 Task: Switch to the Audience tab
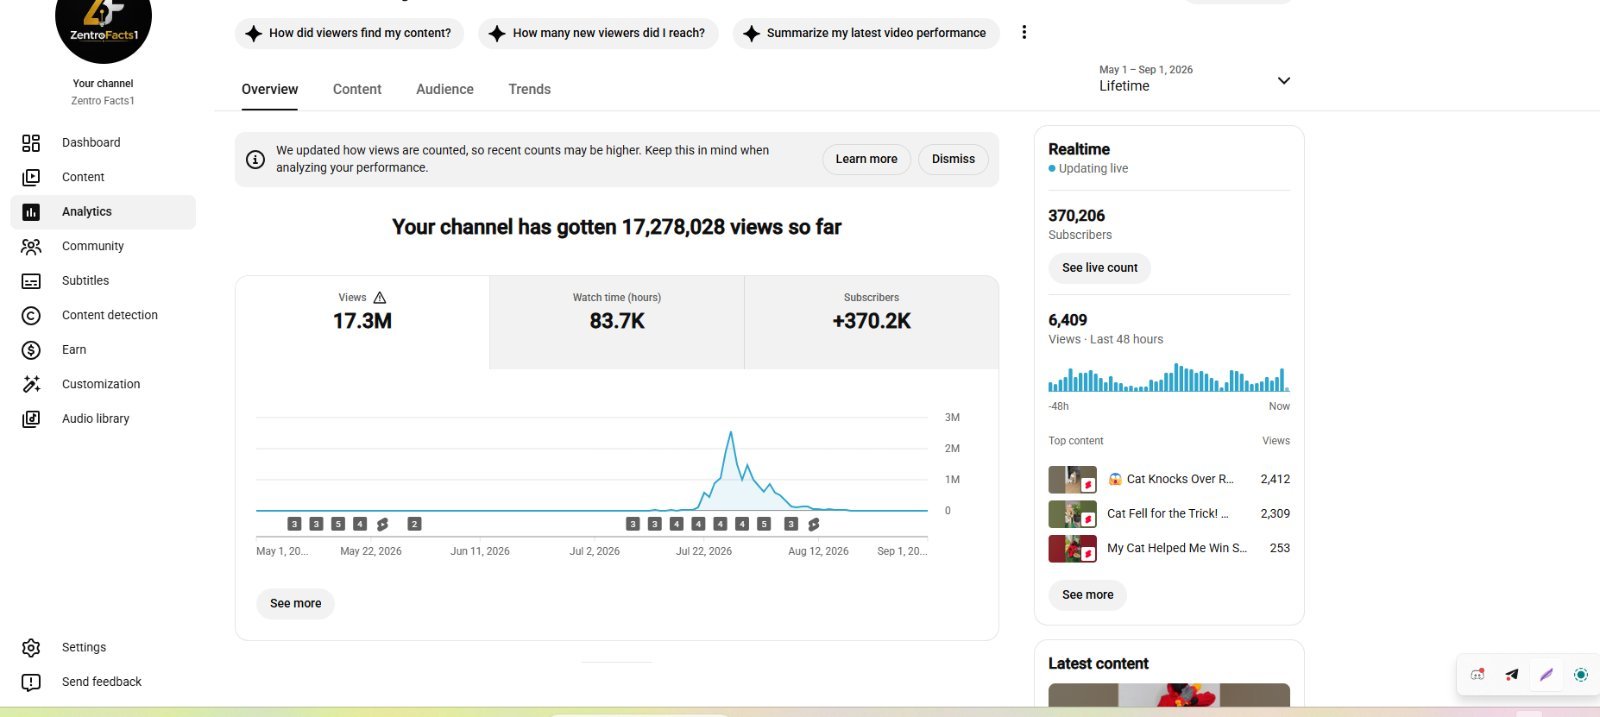coord(445,89)
